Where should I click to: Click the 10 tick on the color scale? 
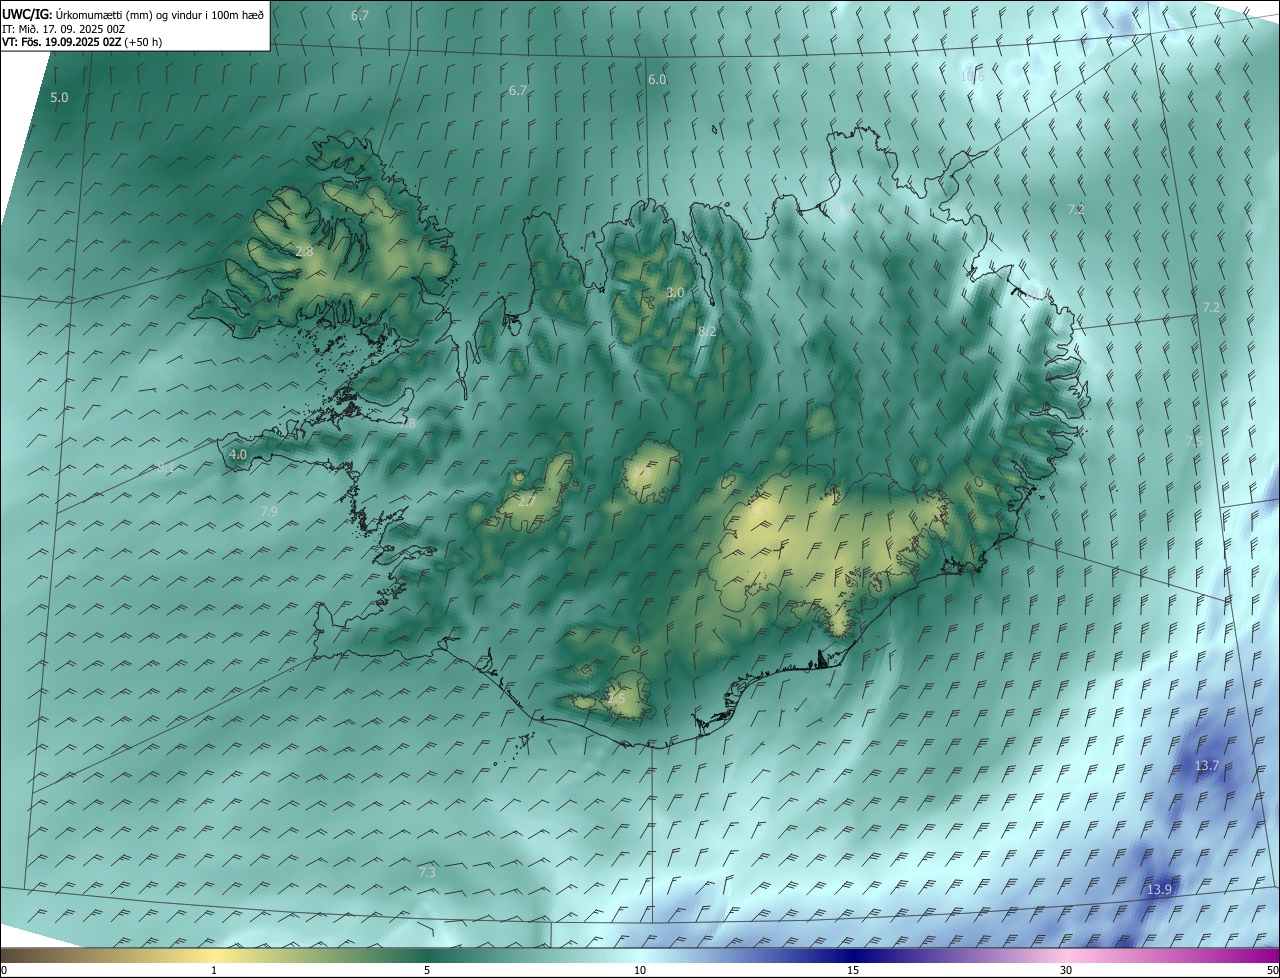pos(640,970)
